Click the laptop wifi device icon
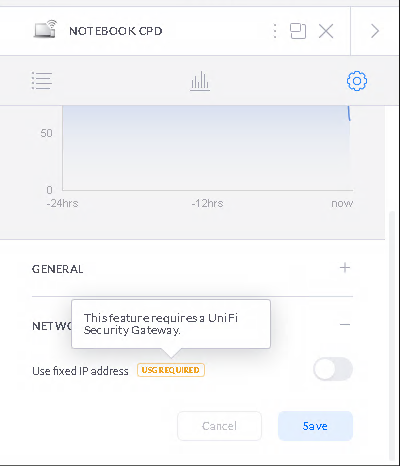Screen dimensions: 400x466 tap(46, 29)
